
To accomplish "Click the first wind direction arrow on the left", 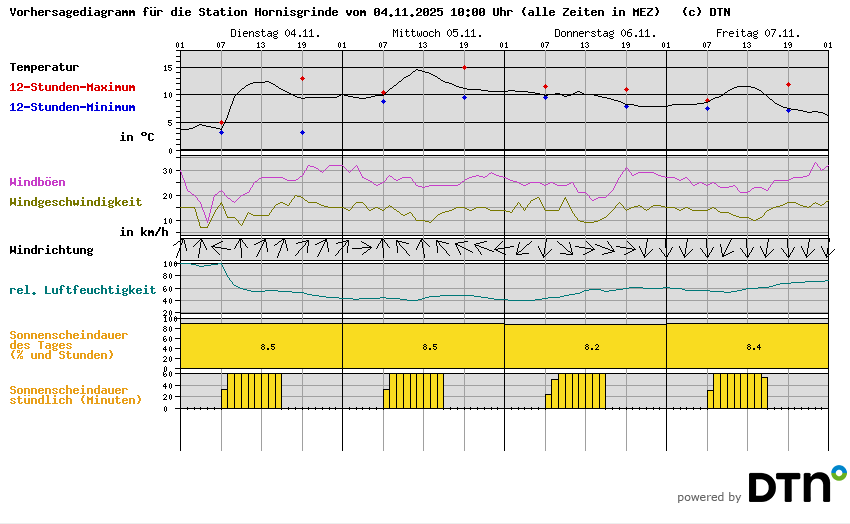I will [181, 246].
